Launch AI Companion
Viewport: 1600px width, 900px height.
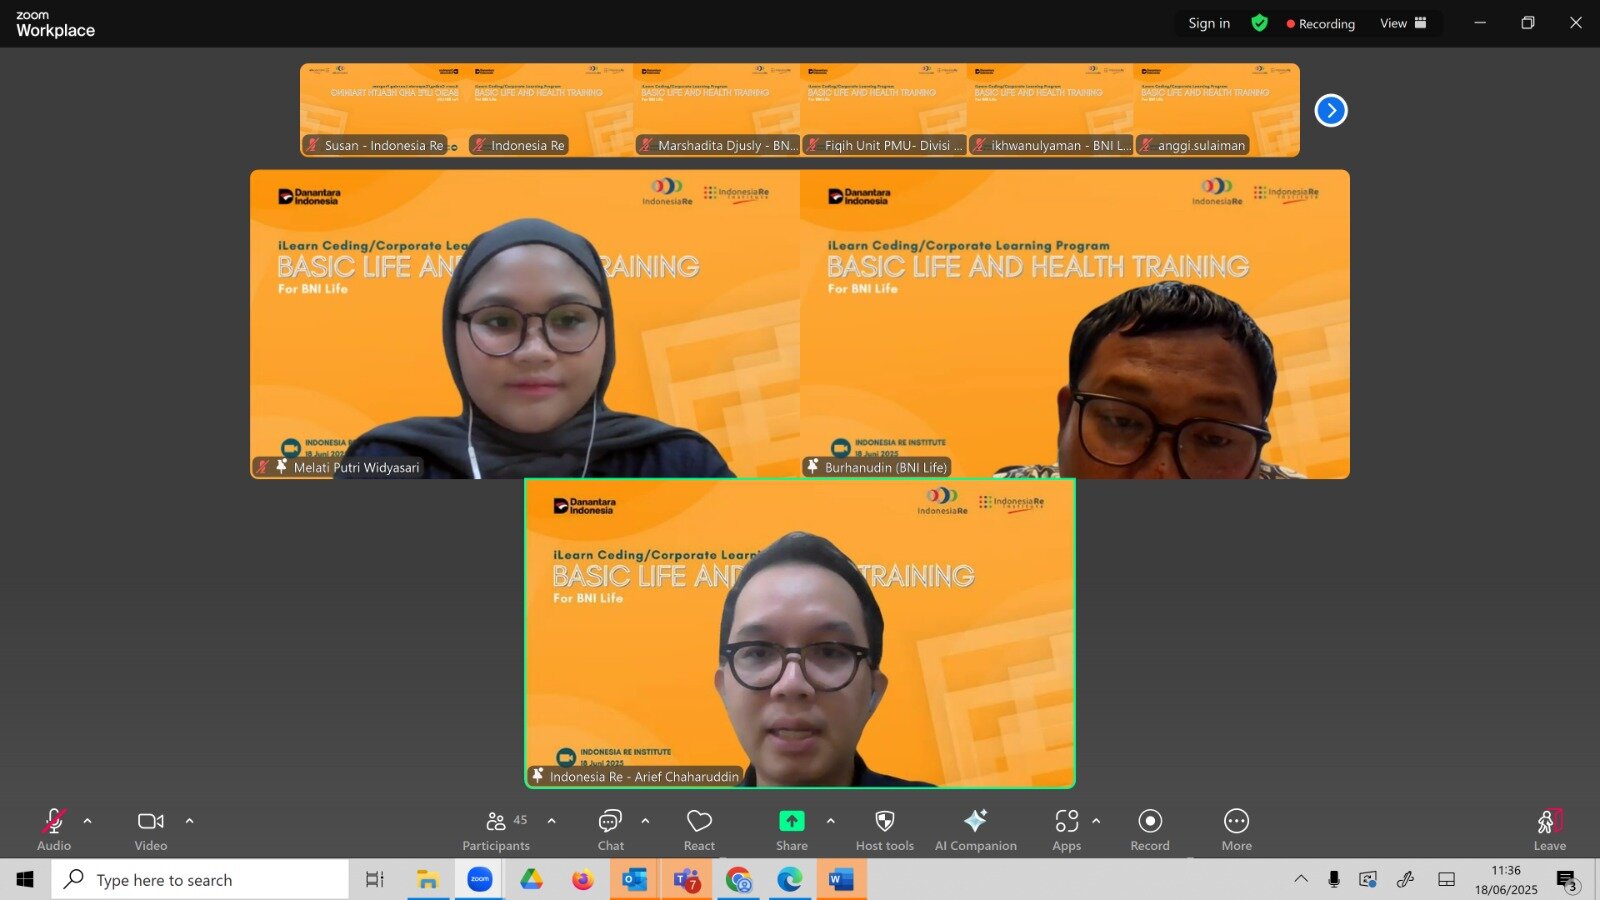pos(976,830)
